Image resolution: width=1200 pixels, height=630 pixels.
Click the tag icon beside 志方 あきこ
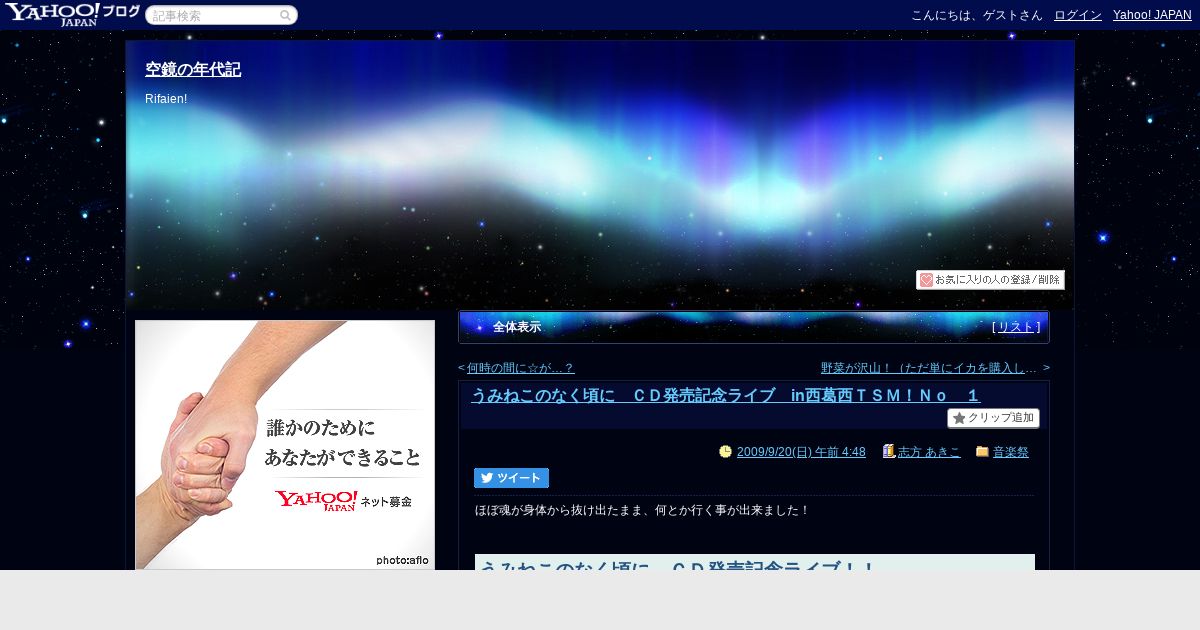(889, 452)
